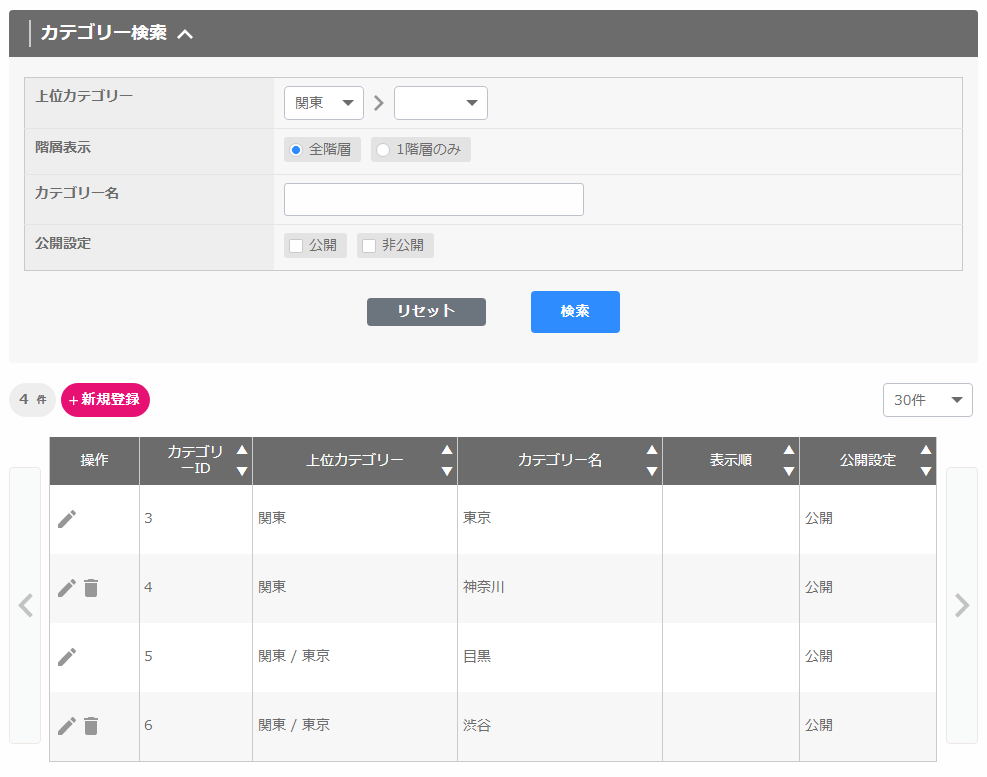Delete the 渋谷 category with trash icon

coord(91,726)
